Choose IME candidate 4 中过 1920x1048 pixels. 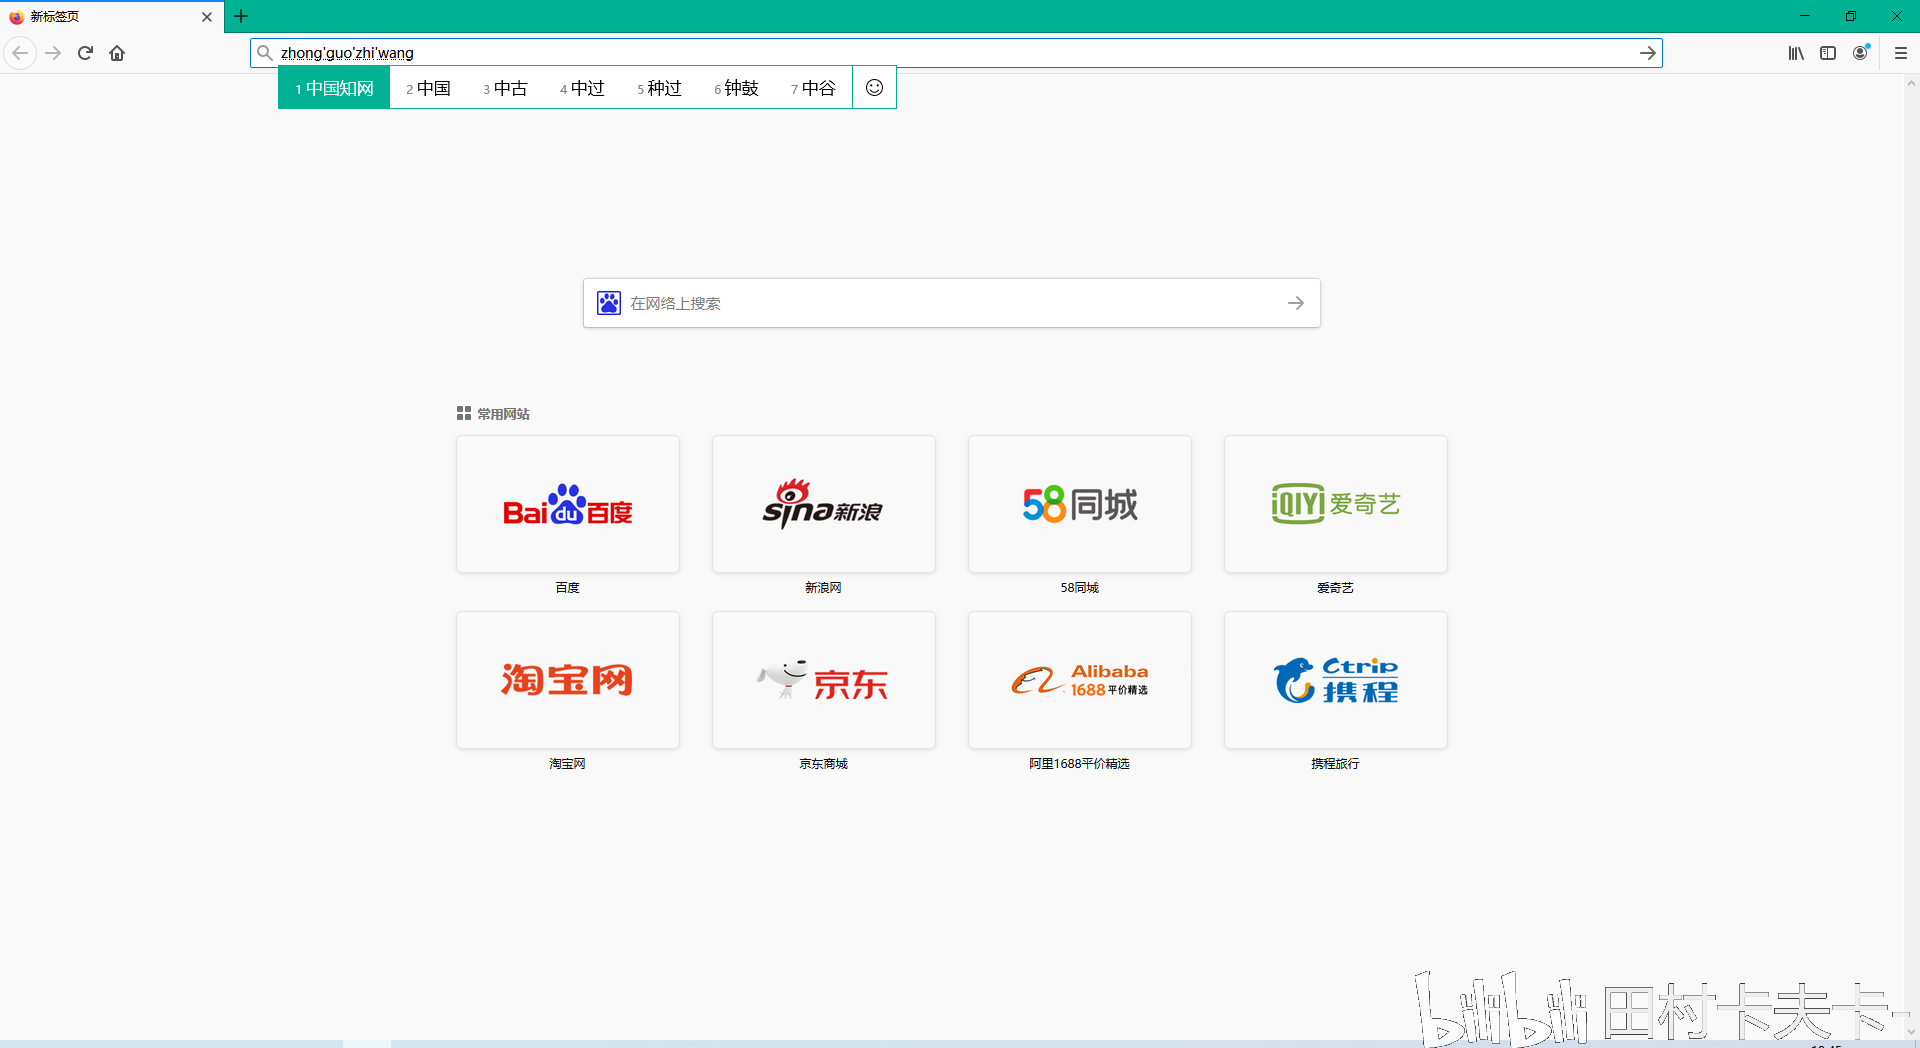click(582, 88)
